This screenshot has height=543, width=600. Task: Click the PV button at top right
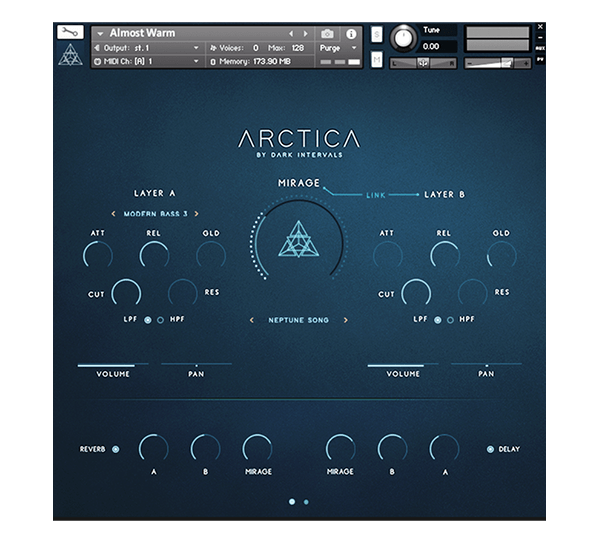540,59
